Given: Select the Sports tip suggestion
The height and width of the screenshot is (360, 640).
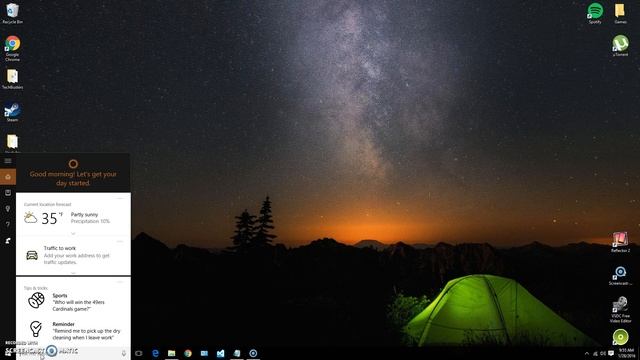Looking at the screenshot, I should [78, 302].
